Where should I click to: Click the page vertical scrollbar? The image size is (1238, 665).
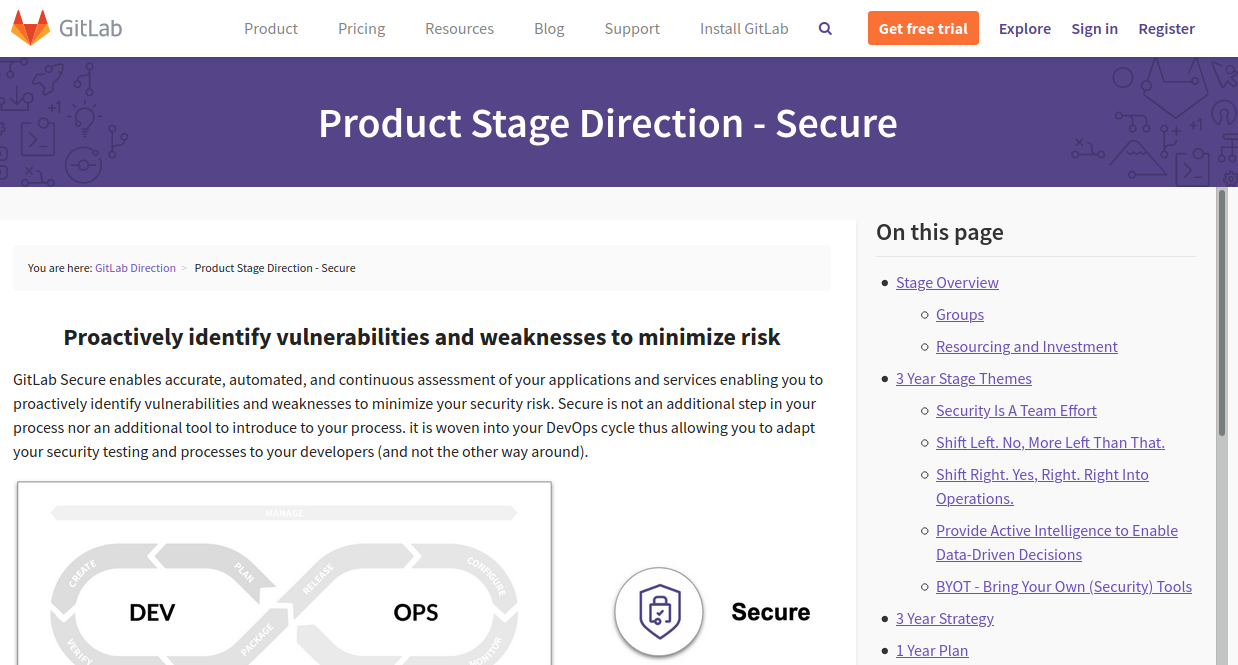[x=1222, y=426]
